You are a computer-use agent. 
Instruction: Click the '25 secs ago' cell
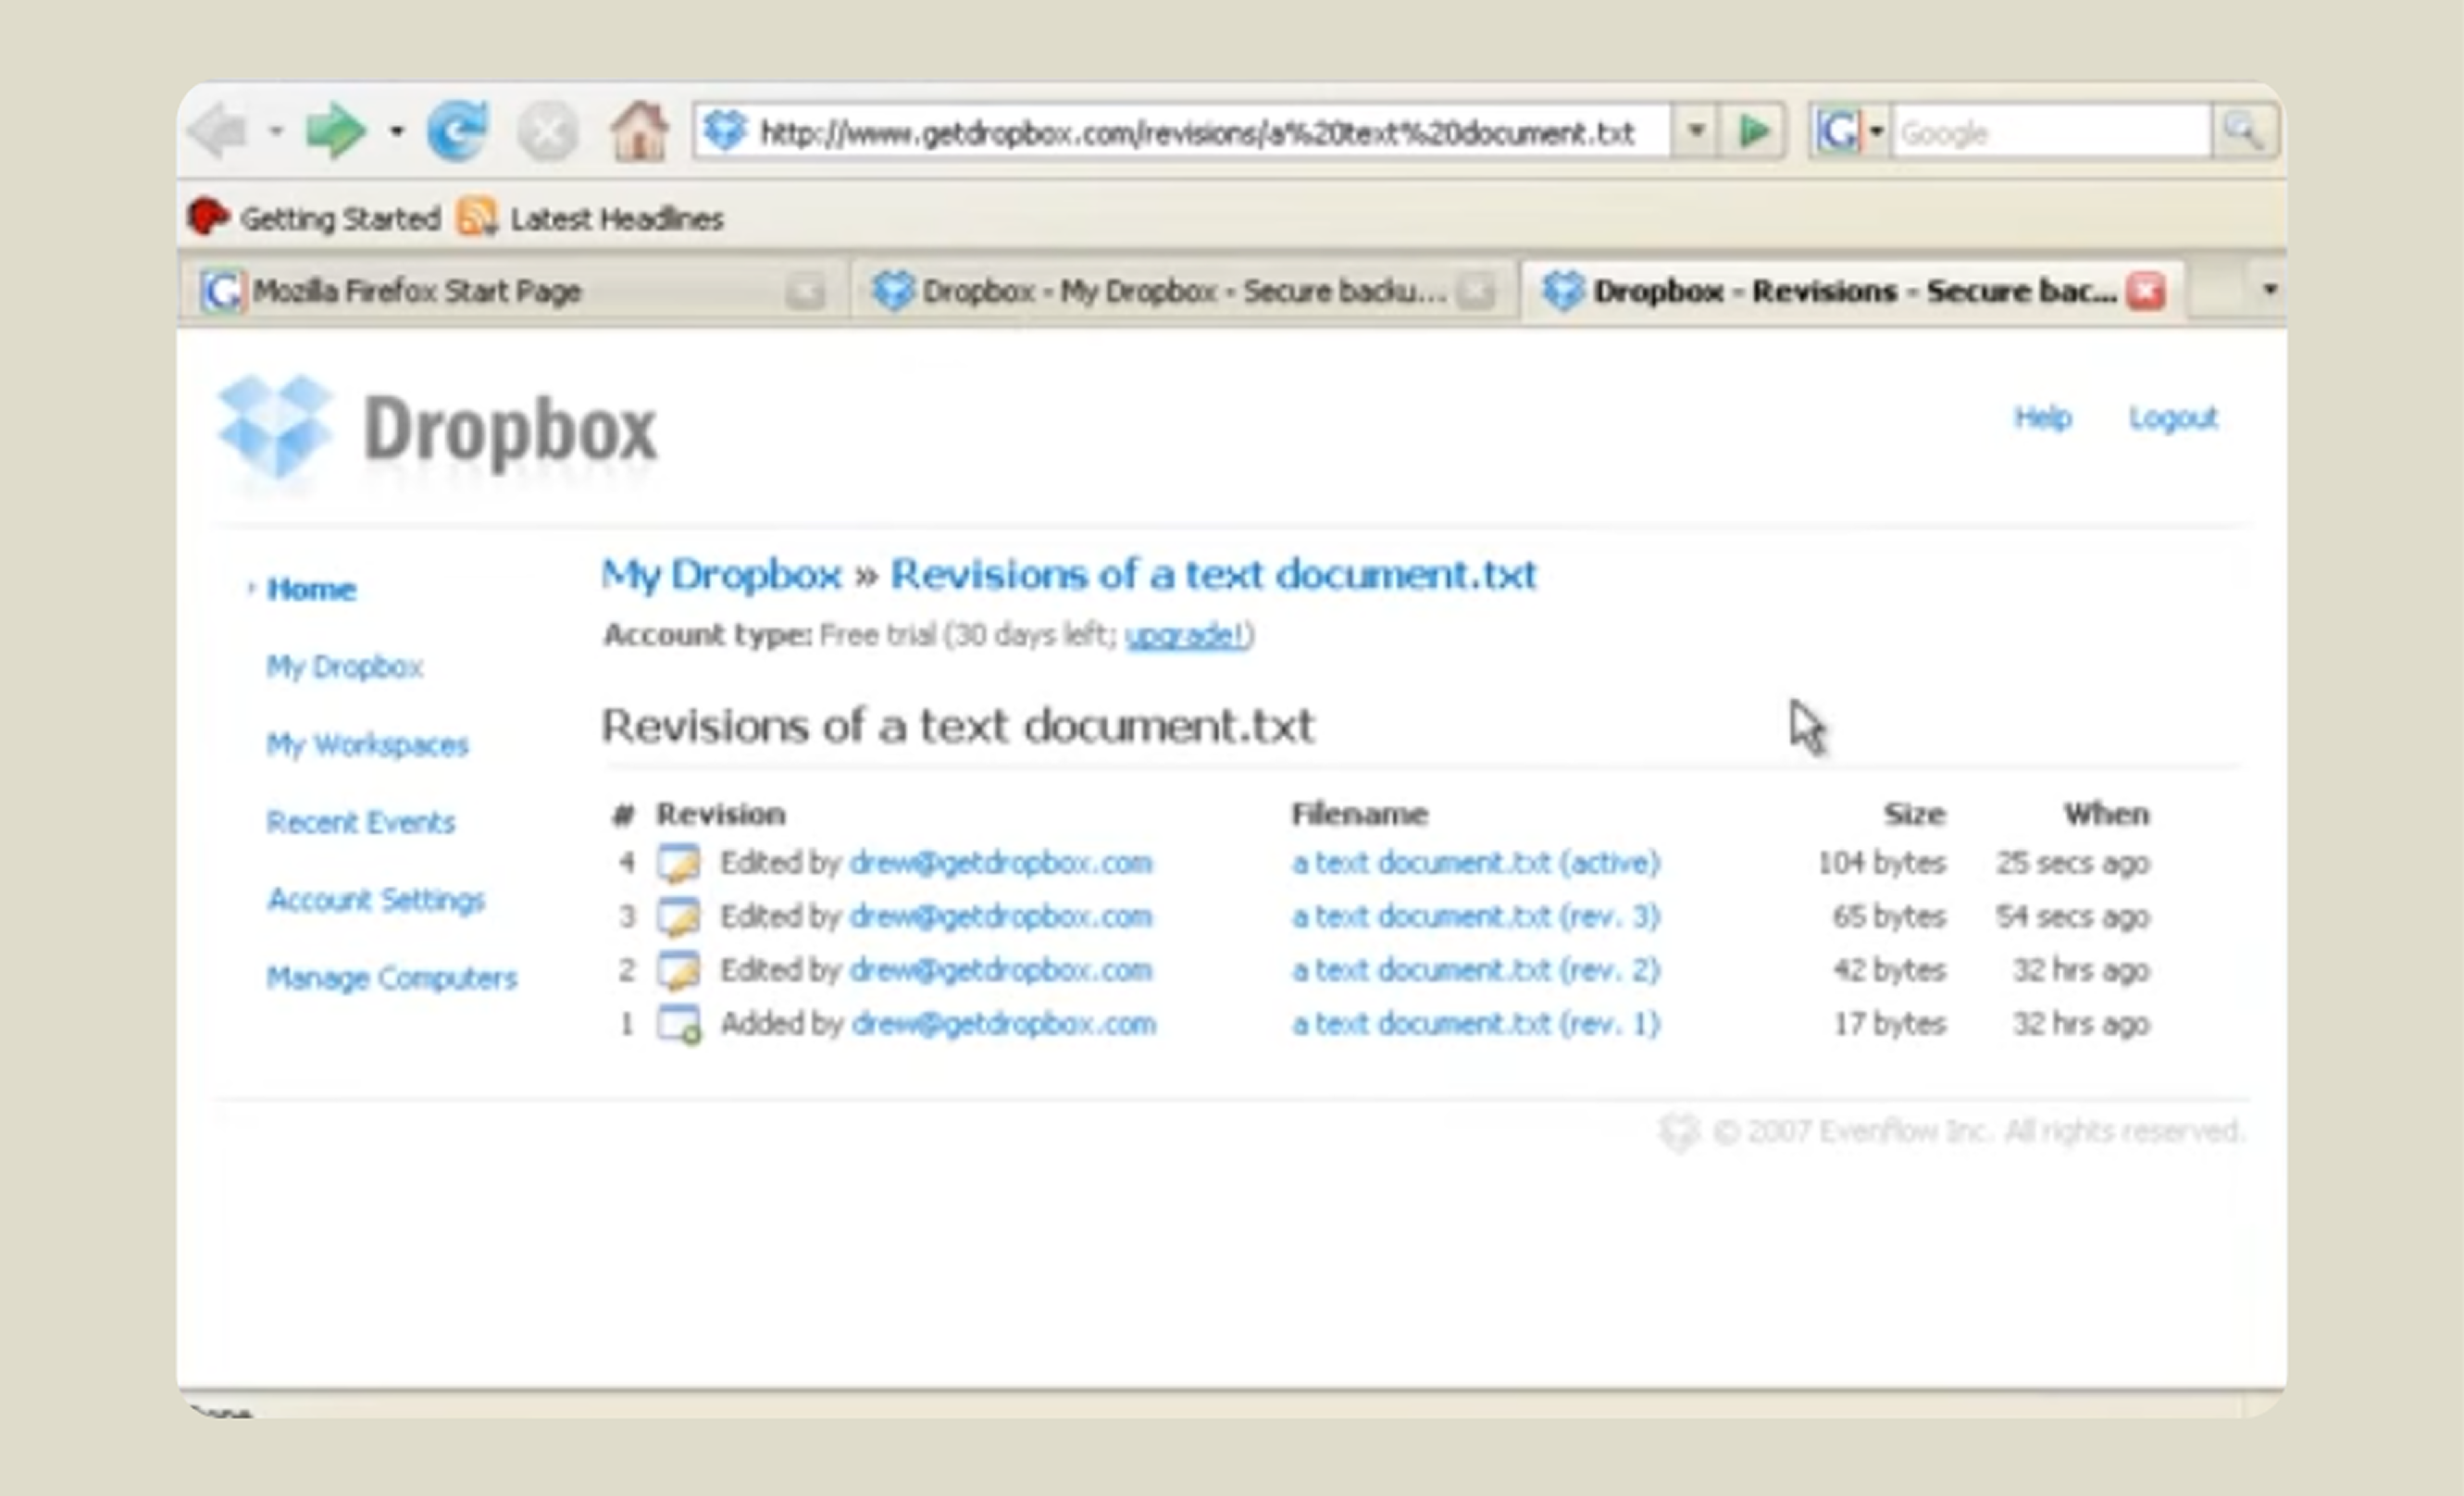coord(2072,863)
